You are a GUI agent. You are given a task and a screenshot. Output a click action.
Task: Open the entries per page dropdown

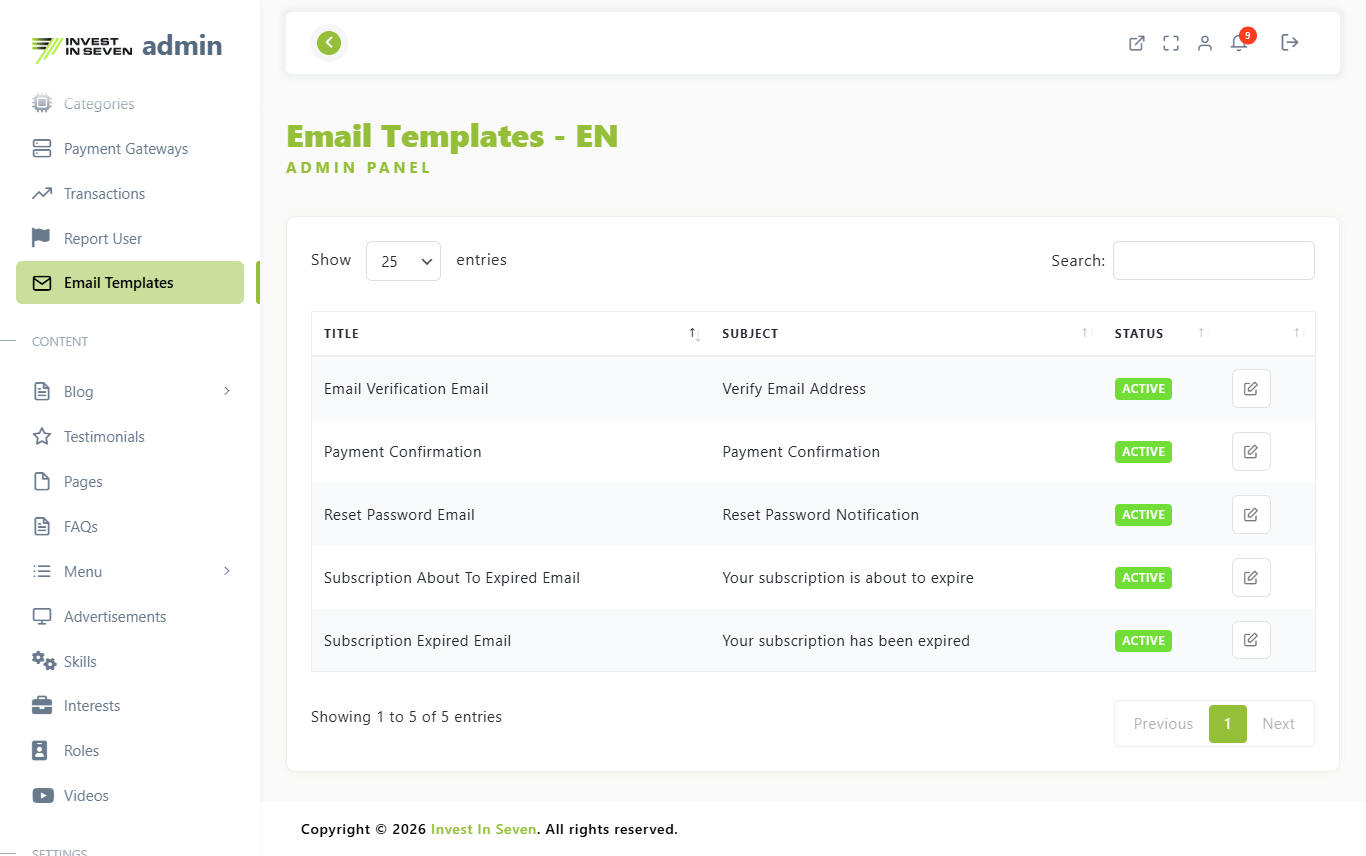click(x=403, y=261)
